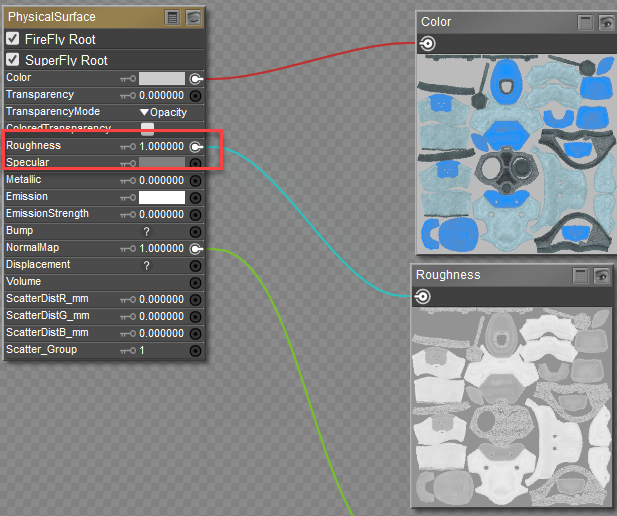Click the ScatterDistB_mm connector socket
The height and width of the screenshot is (516, 617).
[195, 334]
